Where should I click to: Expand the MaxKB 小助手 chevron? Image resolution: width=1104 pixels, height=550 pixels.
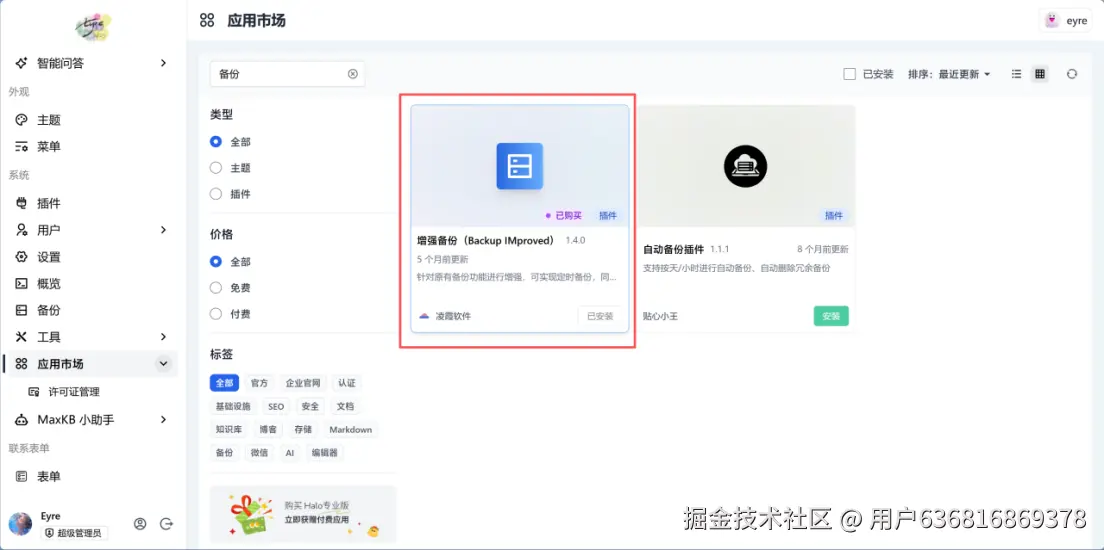(163, 420)
